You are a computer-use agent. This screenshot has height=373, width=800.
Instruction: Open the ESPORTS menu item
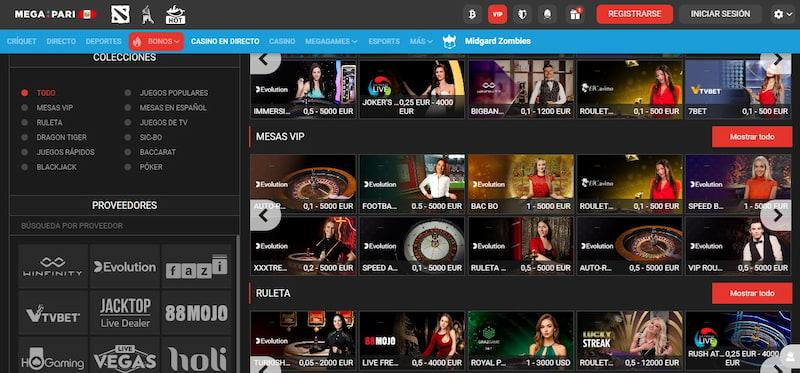point(384,41)
